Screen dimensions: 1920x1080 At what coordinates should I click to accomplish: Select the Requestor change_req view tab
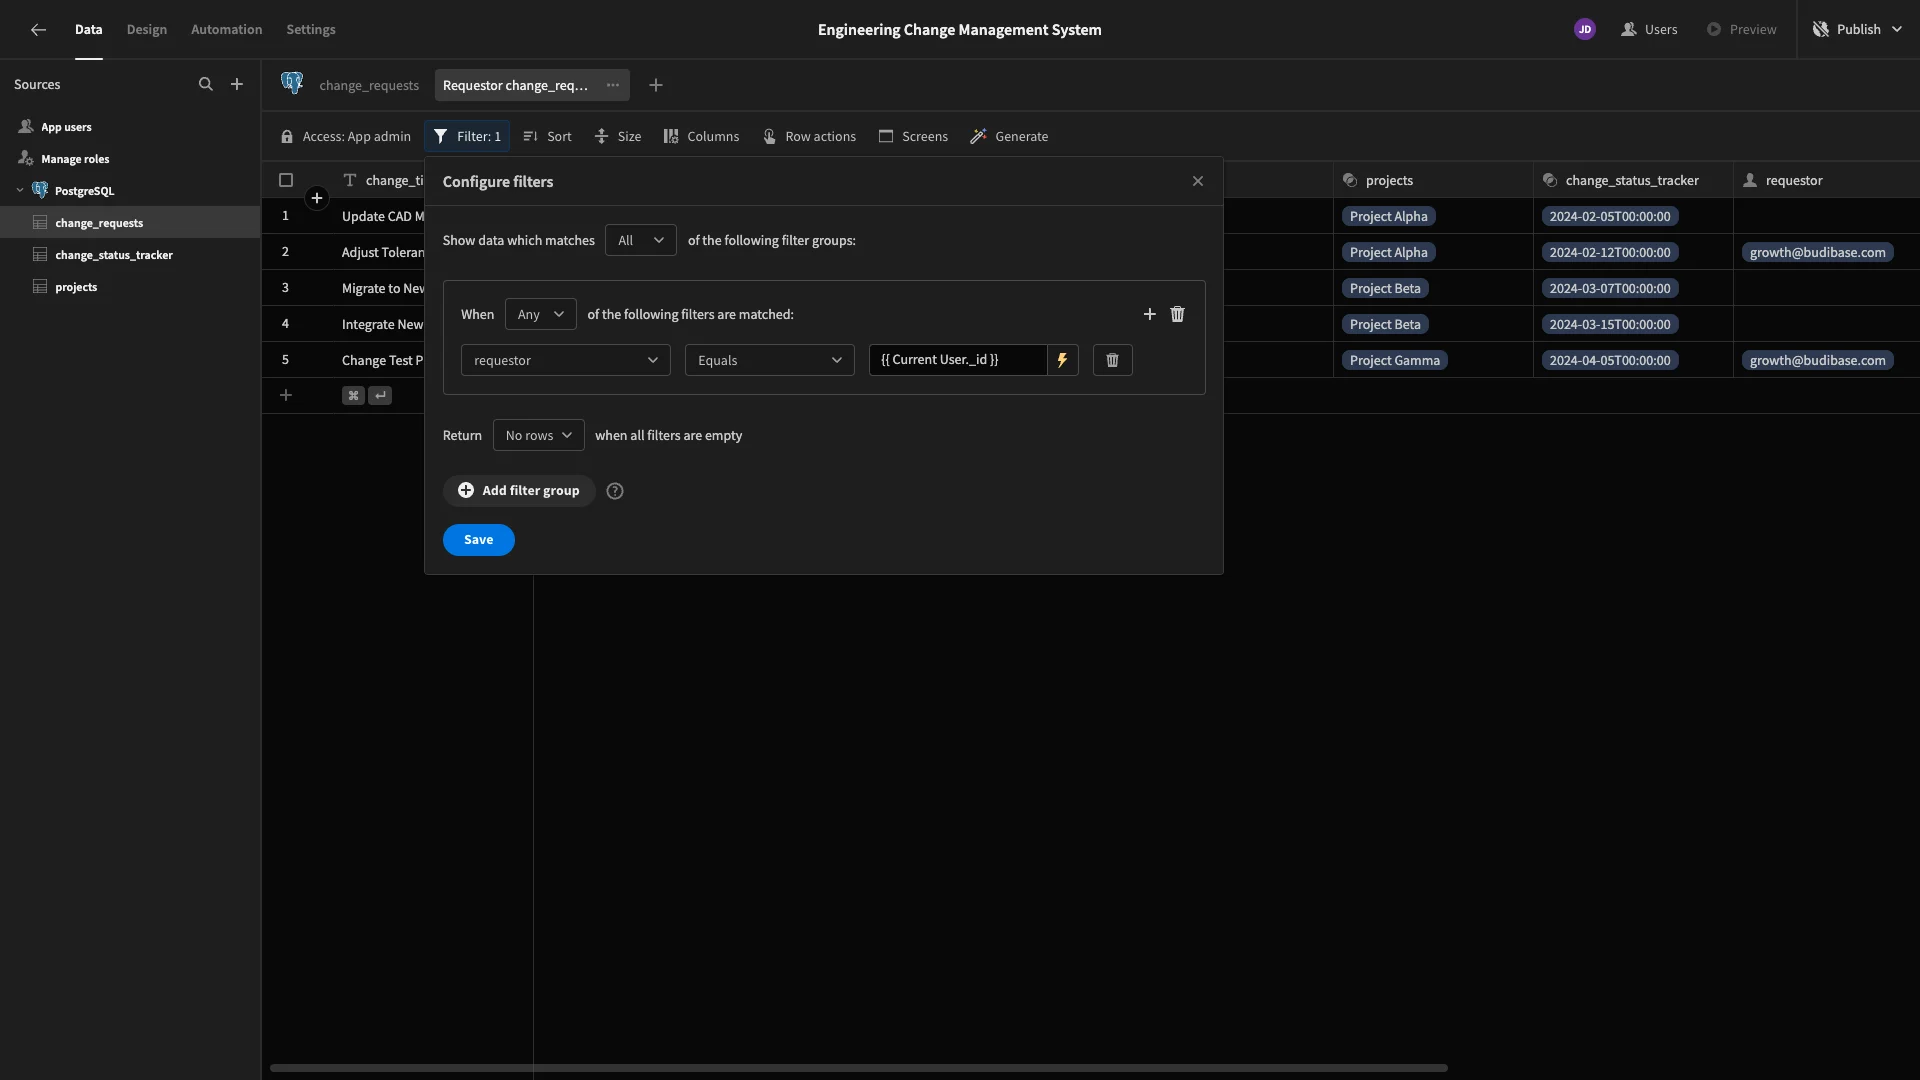515,85
